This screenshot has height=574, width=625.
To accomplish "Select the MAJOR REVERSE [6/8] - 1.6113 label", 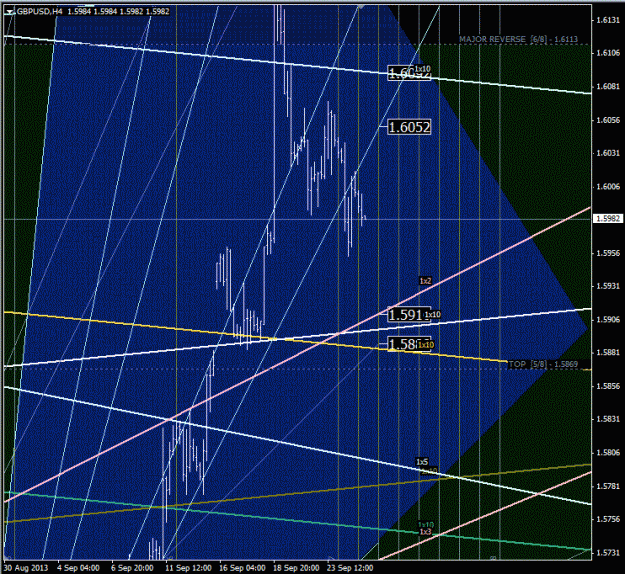I will coord(518,39).
